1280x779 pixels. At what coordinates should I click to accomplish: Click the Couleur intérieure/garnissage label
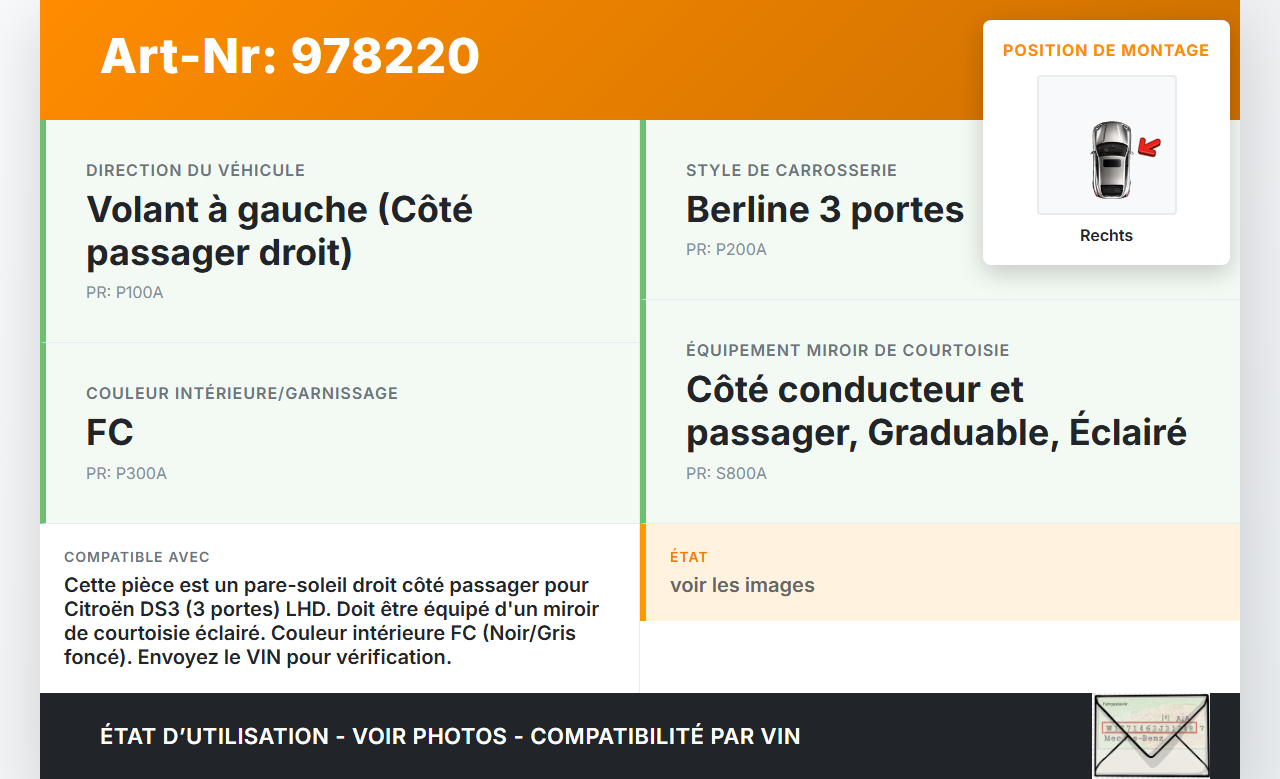tap(242, 394)
